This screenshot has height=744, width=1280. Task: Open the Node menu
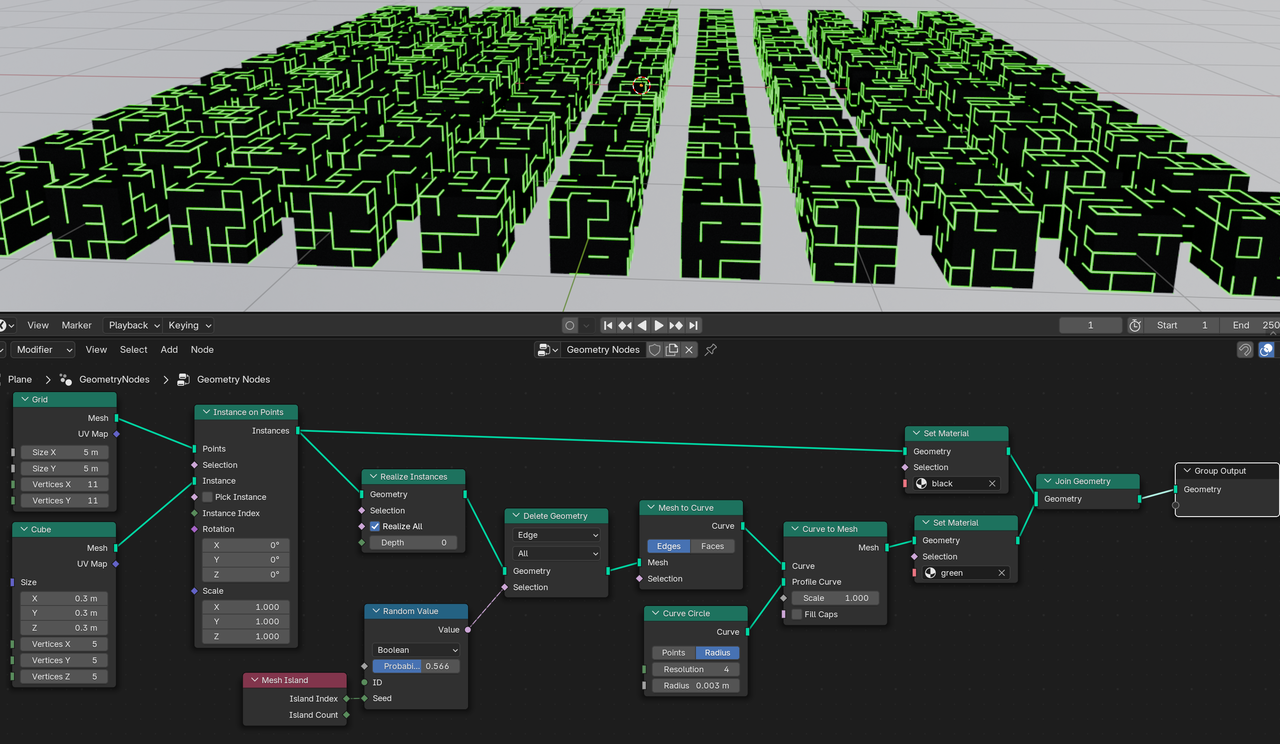(202, 350)
